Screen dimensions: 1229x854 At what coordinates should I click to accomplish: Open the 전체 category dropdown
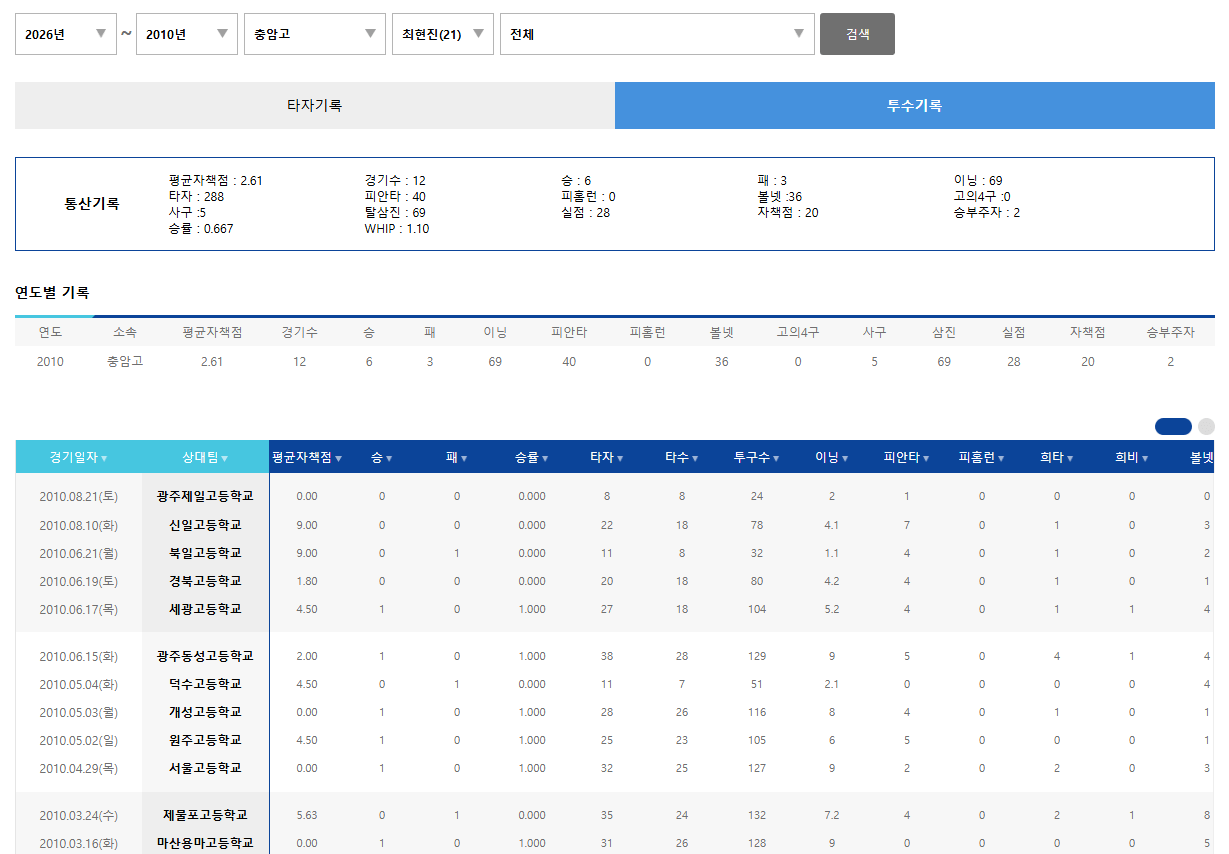click(657, 34)
